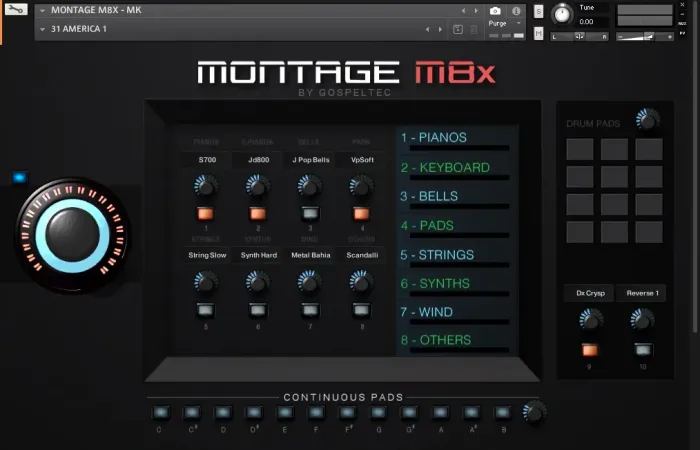Open the instrument info icon
The image size is (700, 450).
click(516, 11)
